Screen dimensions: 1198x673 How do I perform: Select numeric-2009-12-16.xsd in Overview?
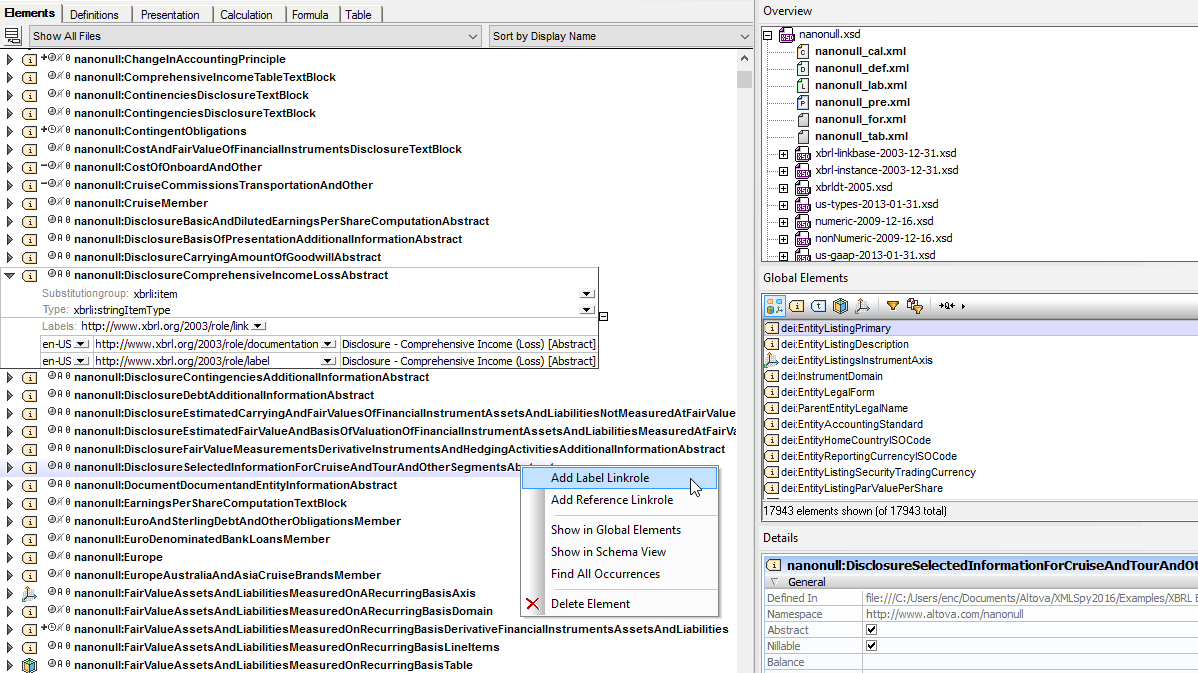tap(873, 222)
